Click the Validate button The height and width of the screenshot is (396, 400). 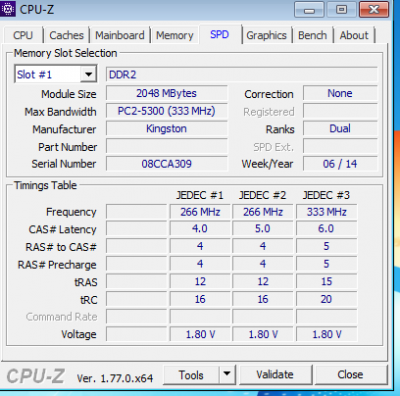pyautogui.click(x=275, y=375)
